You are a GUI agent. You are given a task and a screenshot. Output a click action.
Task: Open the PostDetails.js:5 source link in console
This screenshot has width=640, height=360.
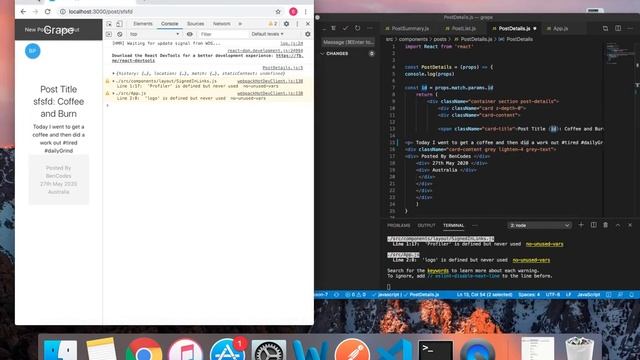tap(282, 68)
